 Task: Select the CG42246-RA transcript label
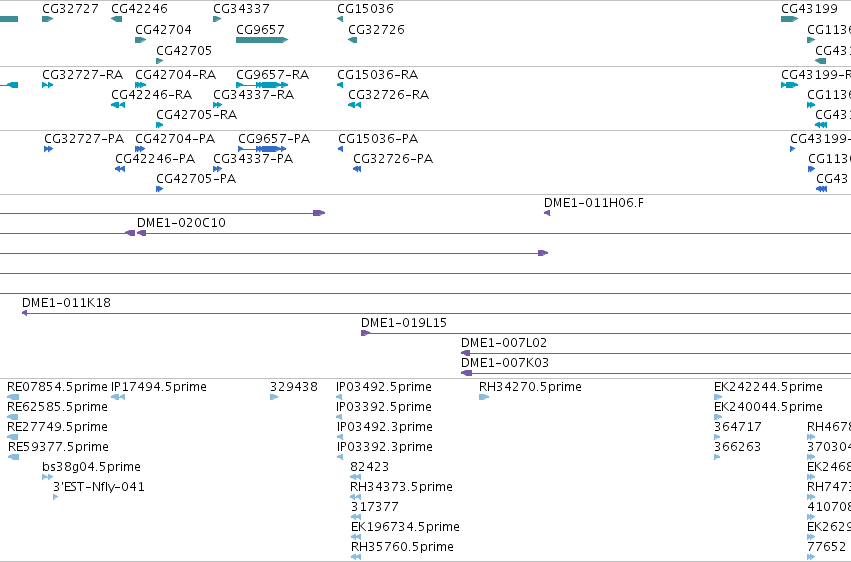point(151,95)
